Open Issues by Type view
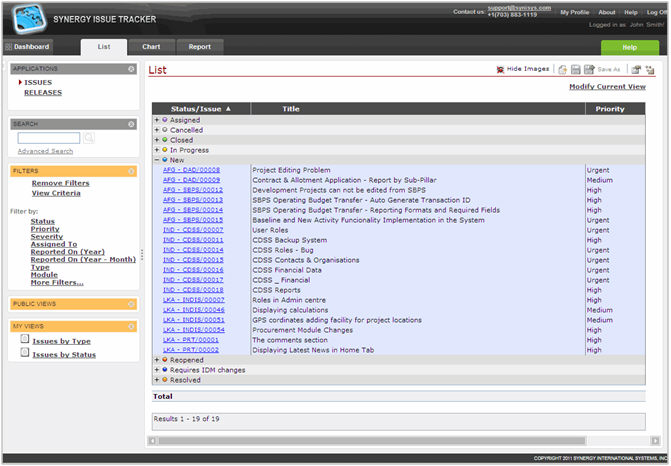 click(x=62, y=341)
